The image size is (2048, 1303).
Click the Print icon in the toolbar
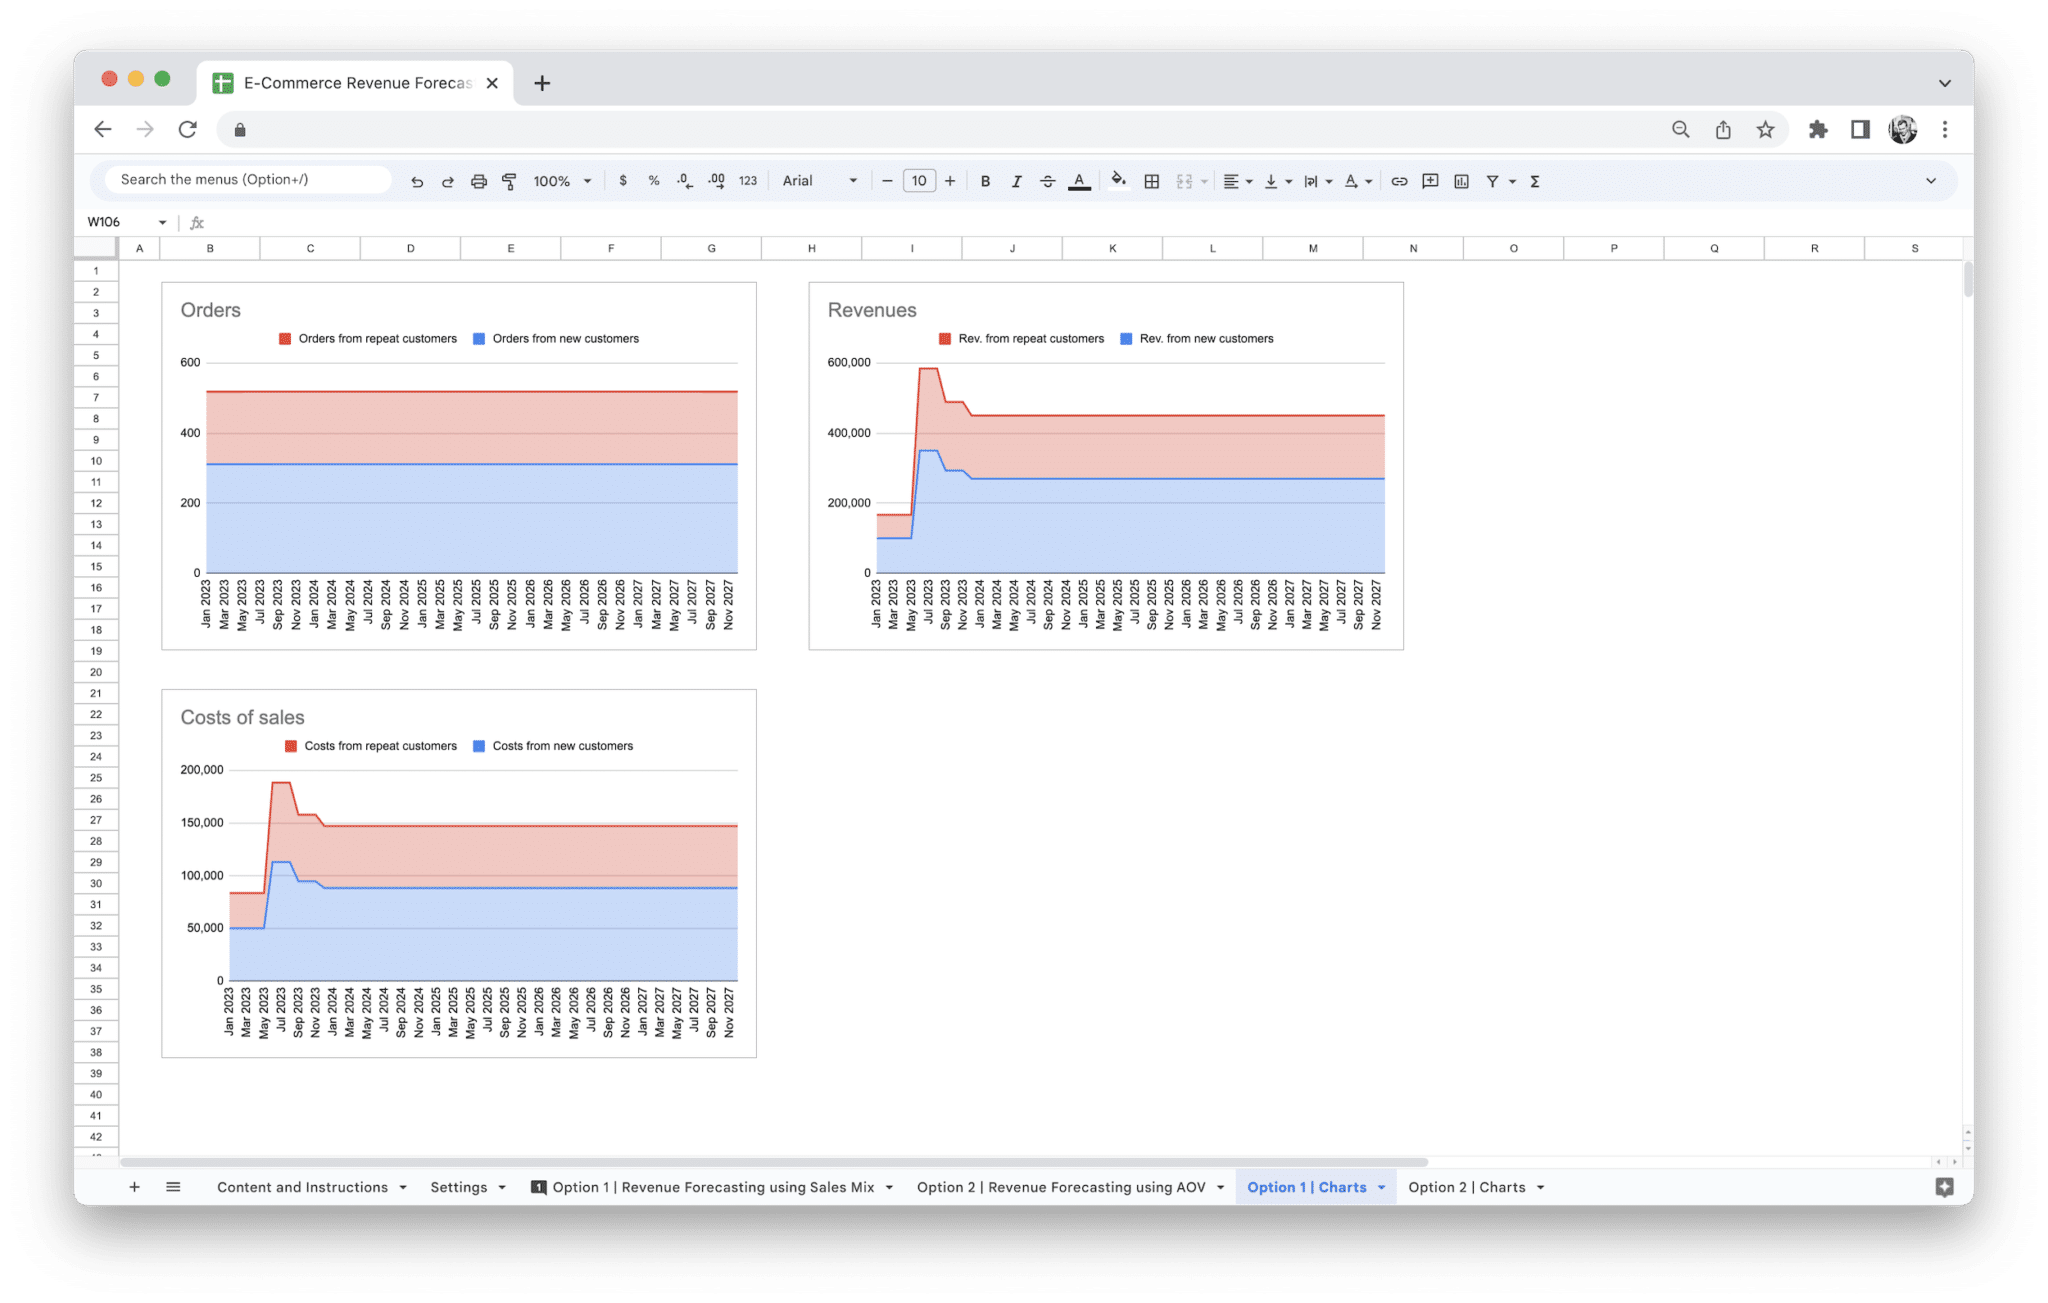click(x=479, y=181)
